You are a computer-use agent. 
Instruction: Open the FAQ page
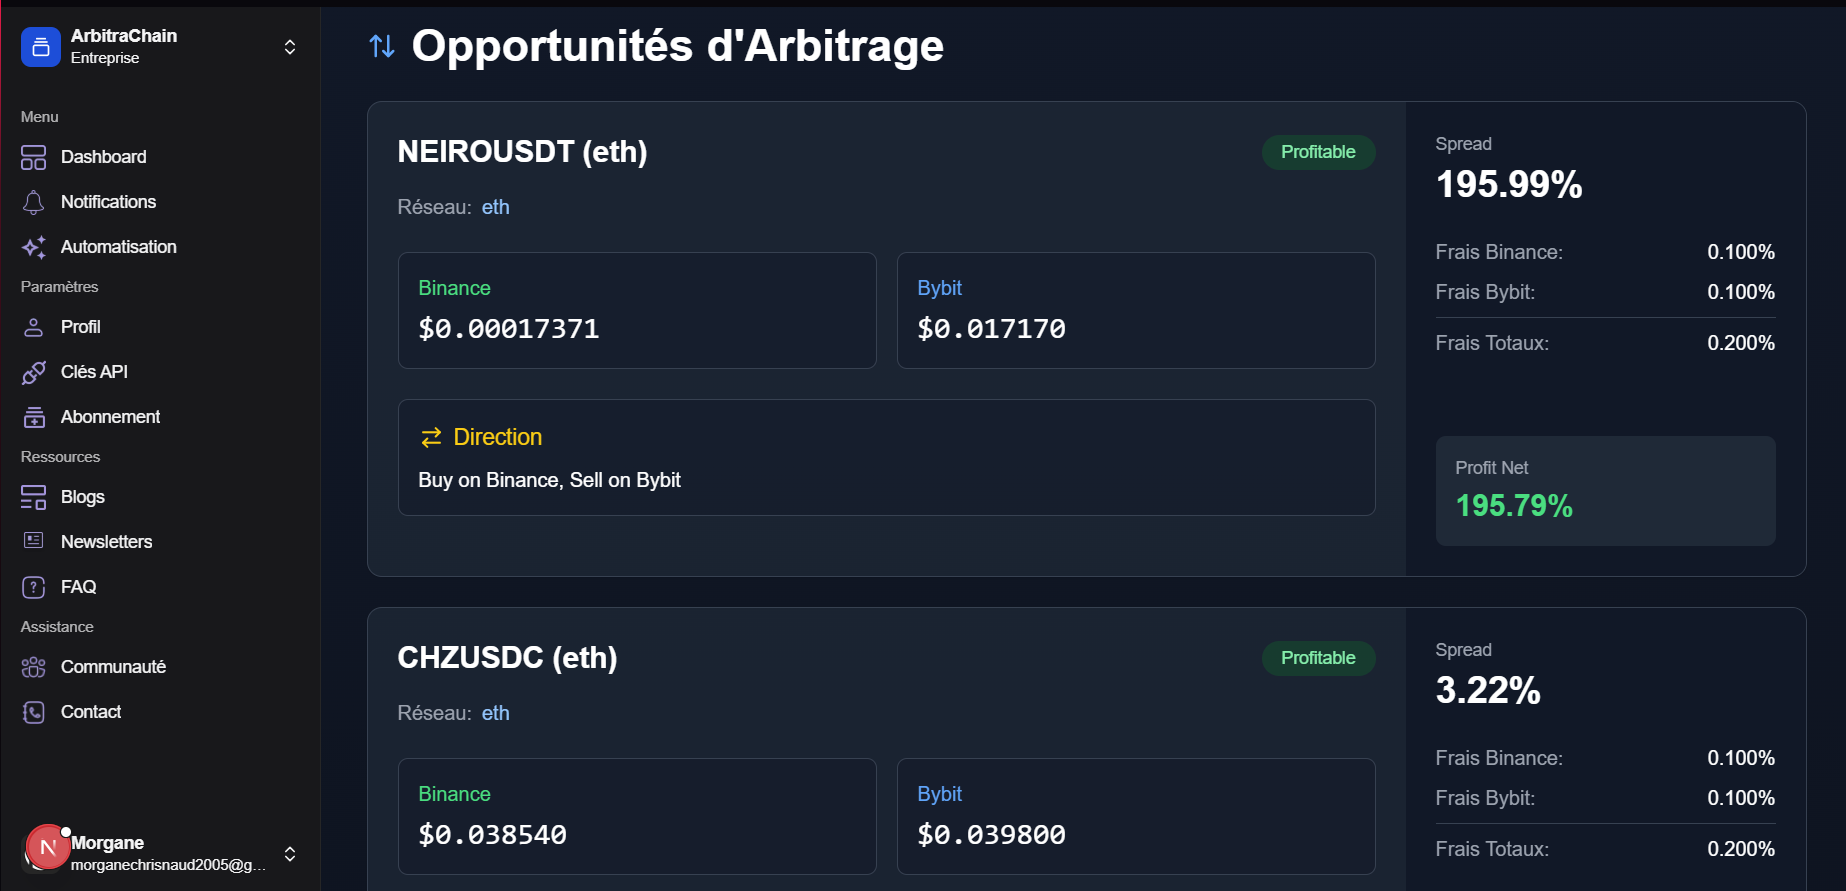pos(78,587)
